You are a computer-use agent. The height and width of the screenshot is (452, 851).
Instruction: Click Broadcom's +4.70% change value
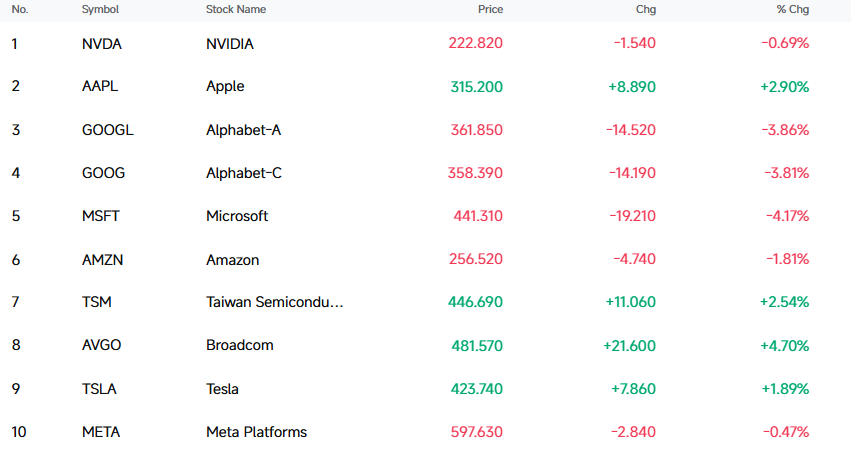[x=785, y=346]
